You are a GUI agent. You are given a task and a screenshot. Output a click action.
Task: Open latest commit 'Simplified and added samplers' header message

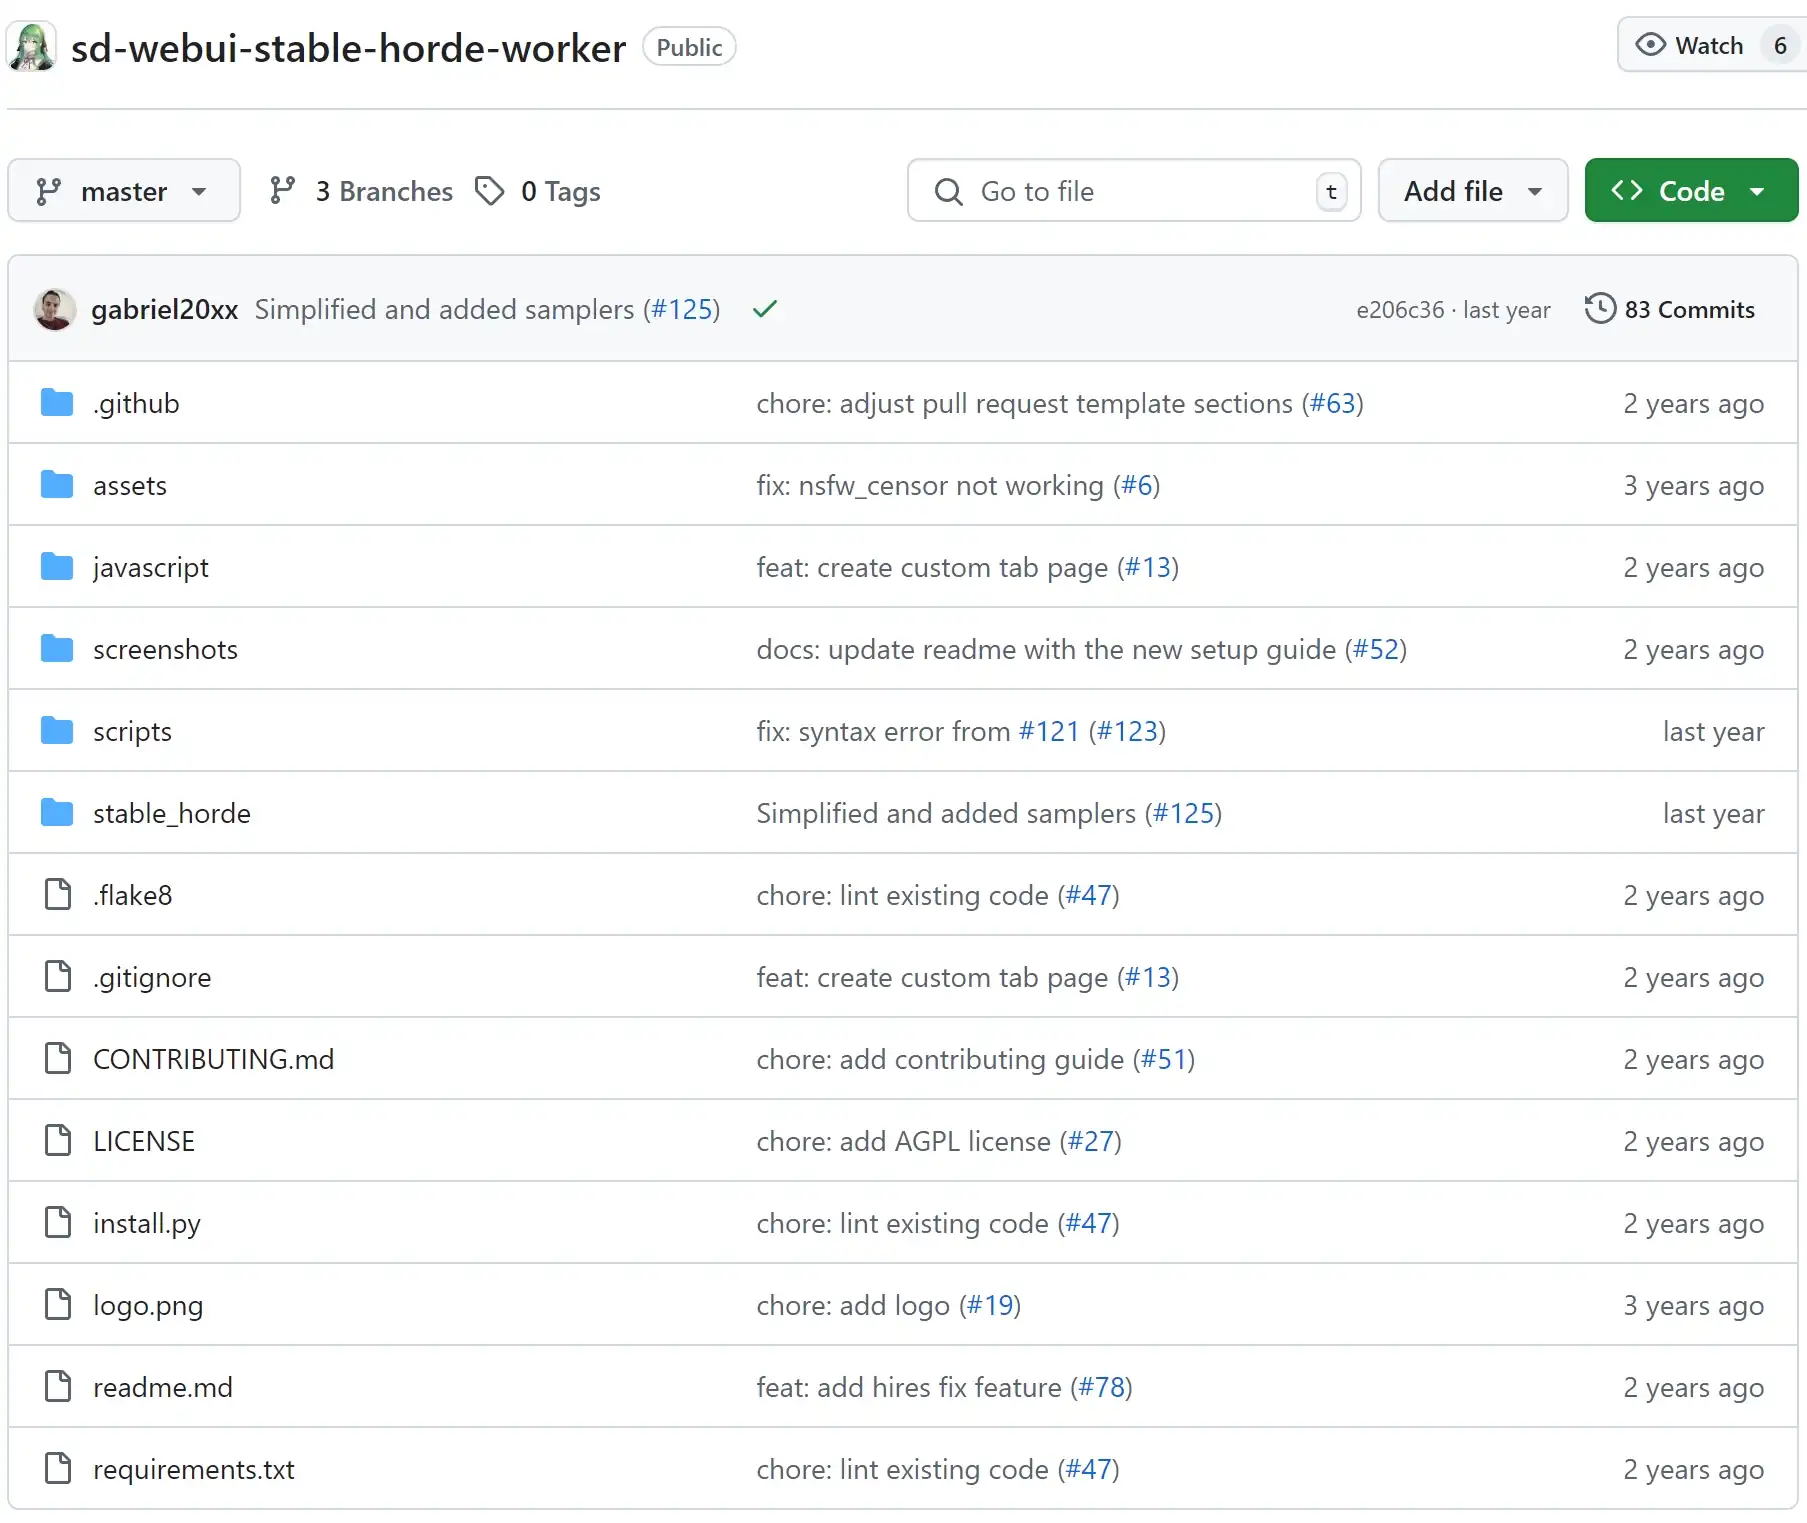click(x=444, y=309)
